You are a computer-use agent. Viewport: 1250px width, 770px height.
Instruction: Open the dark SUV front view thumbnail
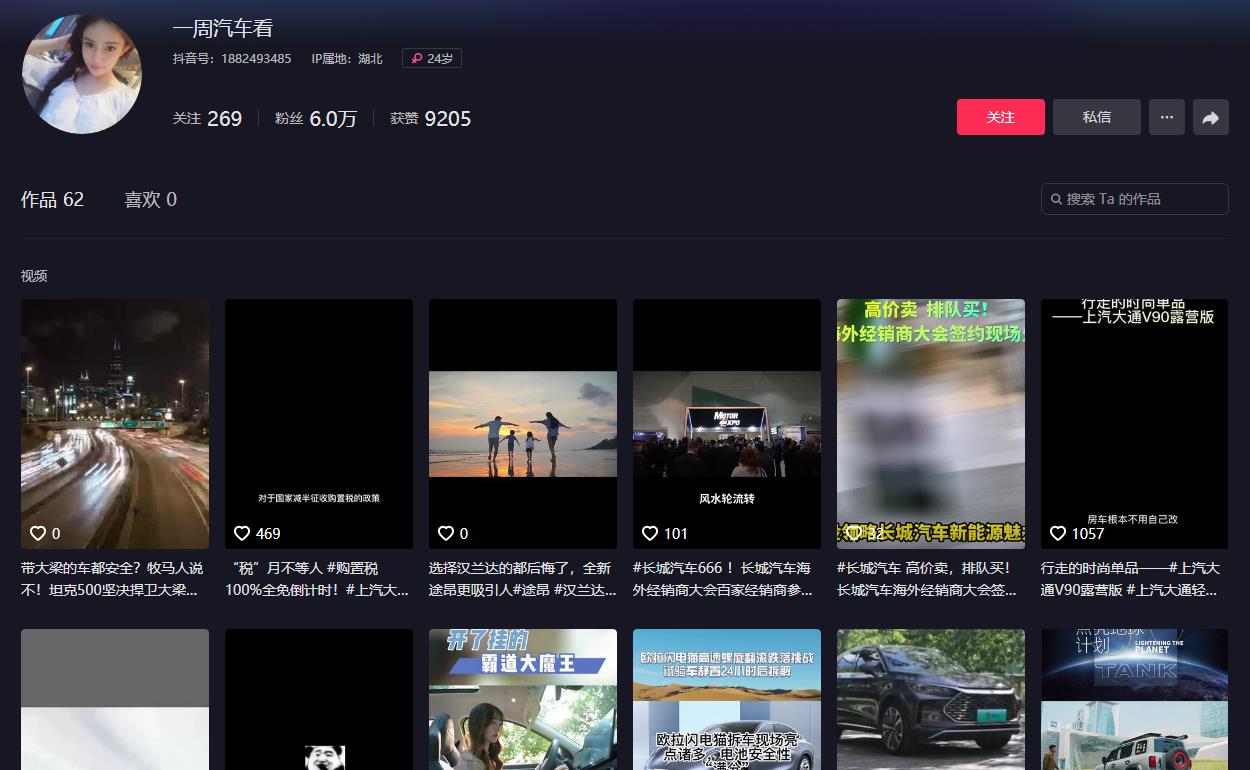931,699
